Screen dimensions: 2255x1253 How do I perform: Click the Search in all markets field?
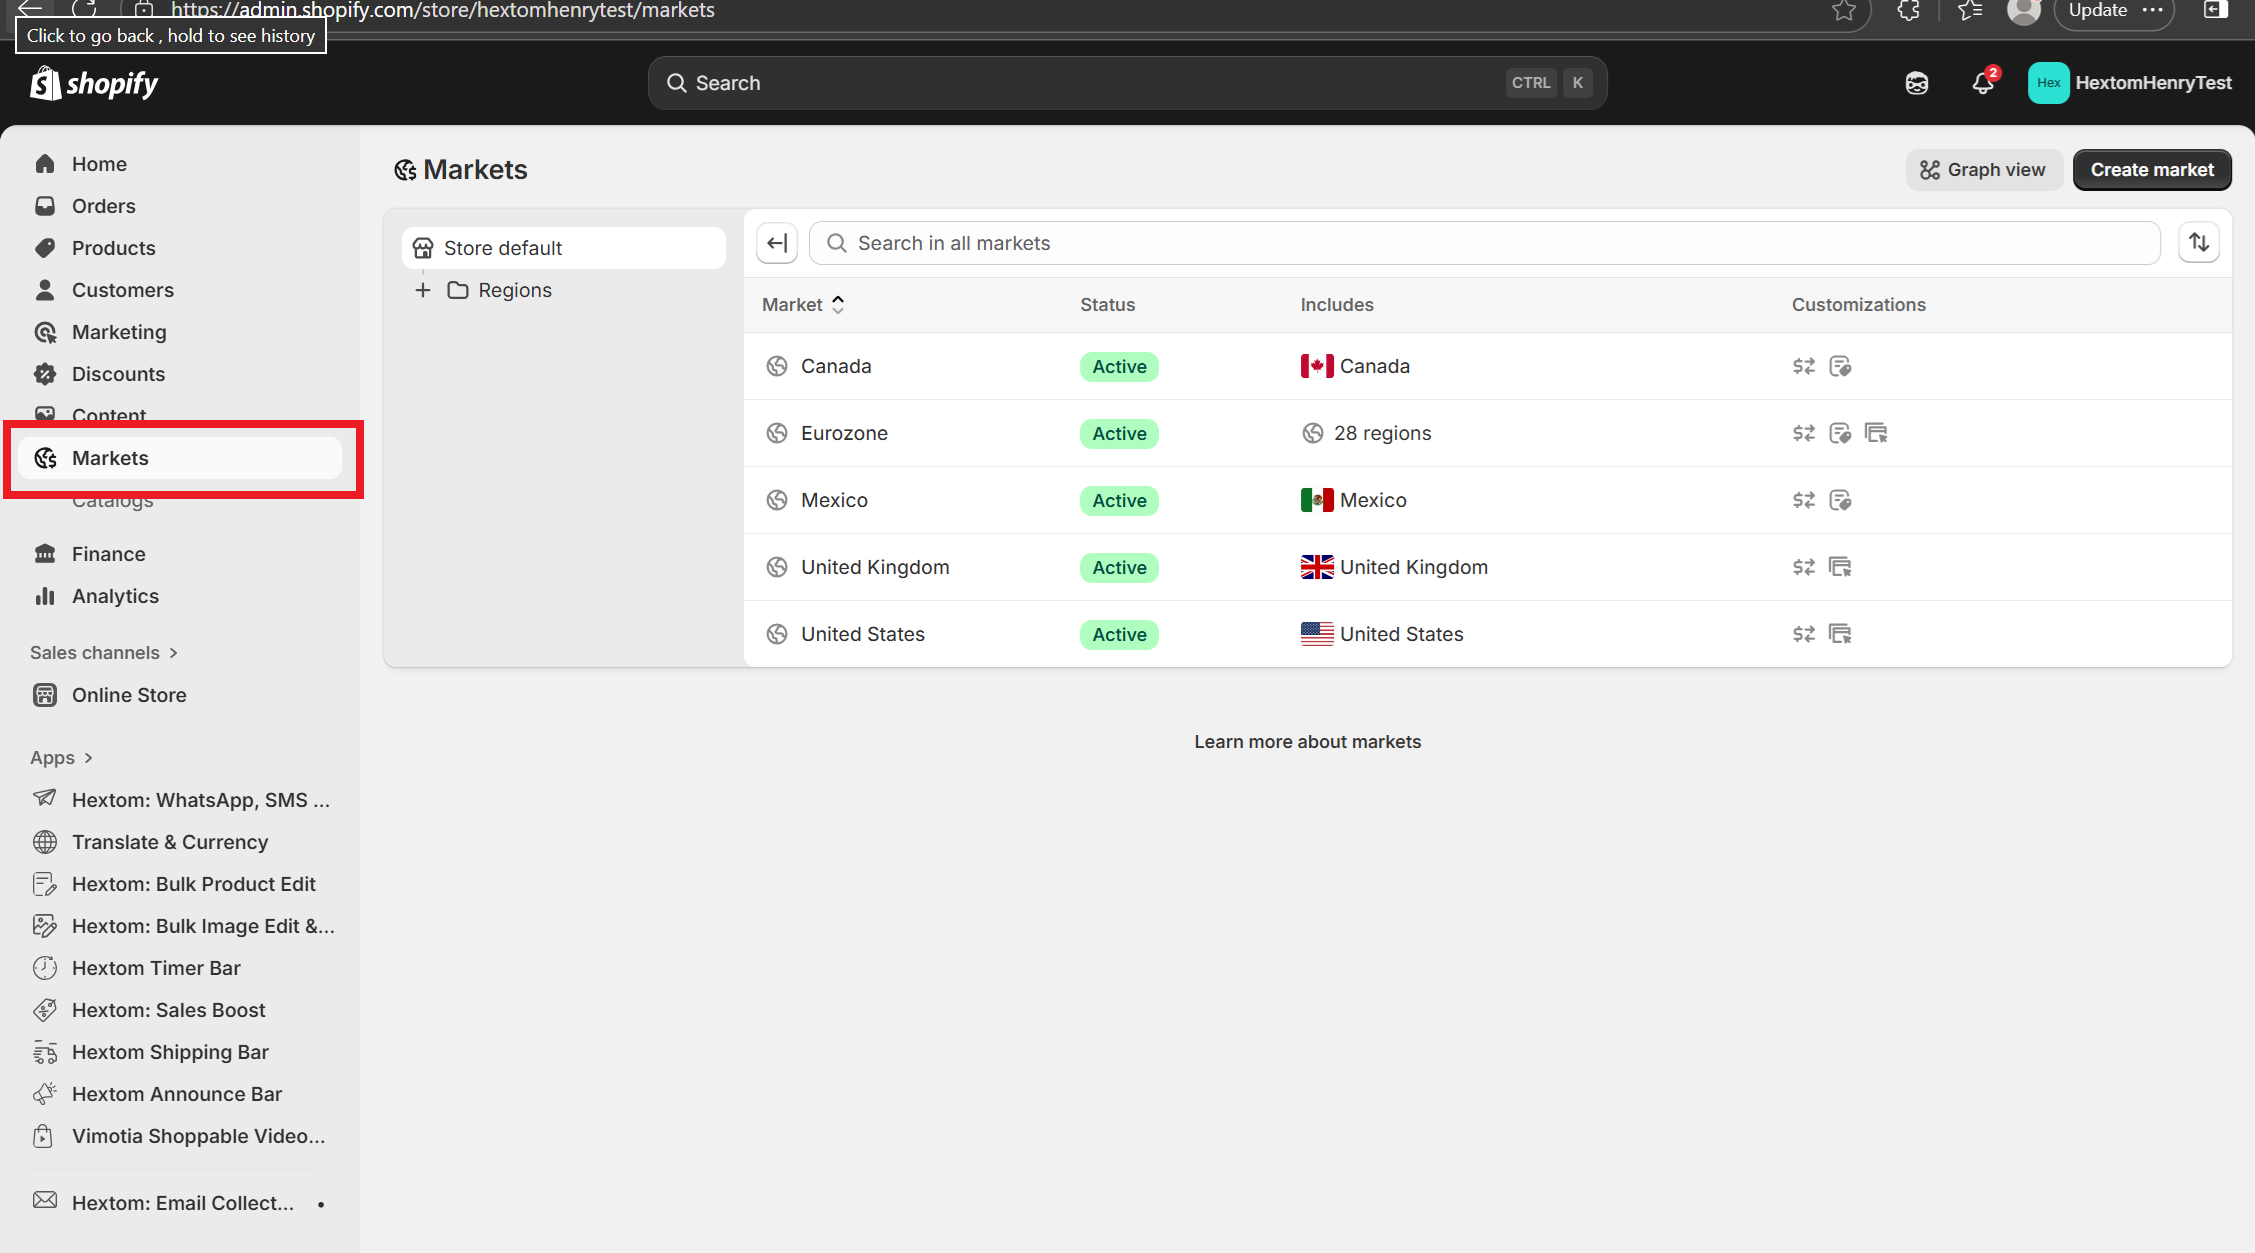click(1484, 243)
